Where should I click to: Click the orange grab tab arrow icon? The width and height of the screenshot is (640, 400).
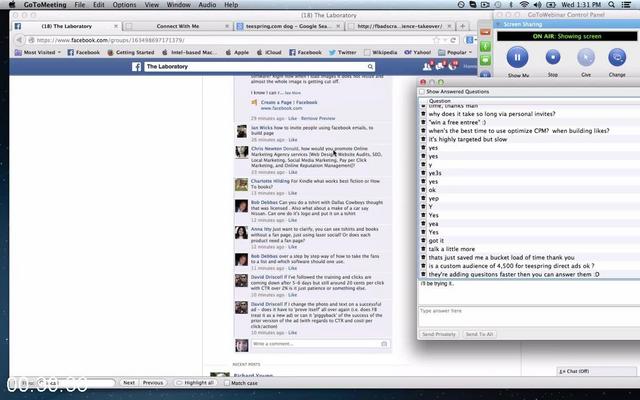coord(485,32)
